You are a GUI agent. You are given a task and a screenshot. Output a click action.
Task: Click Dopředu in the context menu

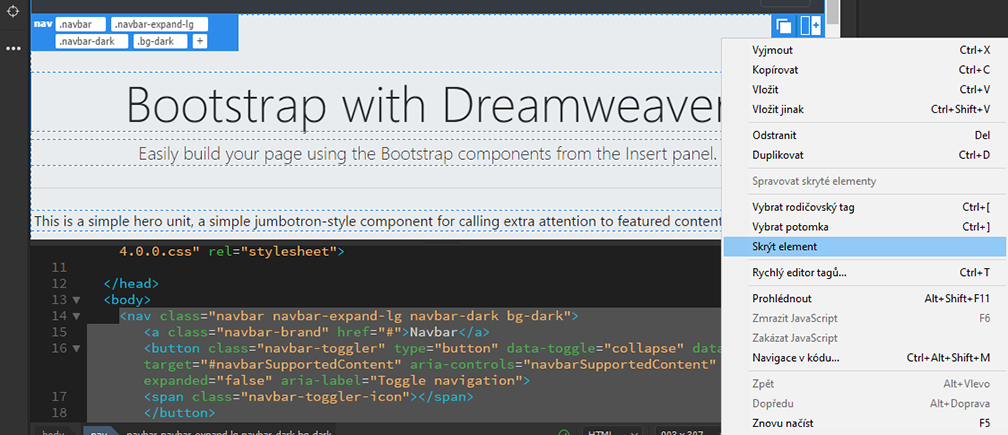pyautogui.click(x=865, y=404)
